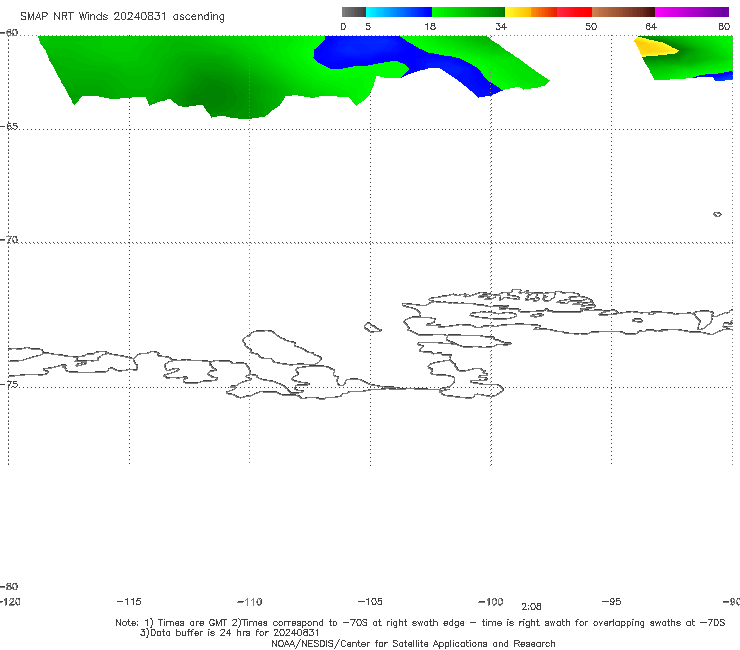Screen dimensions: 740x650
Task: Click the NOAA/NESDIS Center credit line
Action: pyautogui.click(x=413, y=643)
